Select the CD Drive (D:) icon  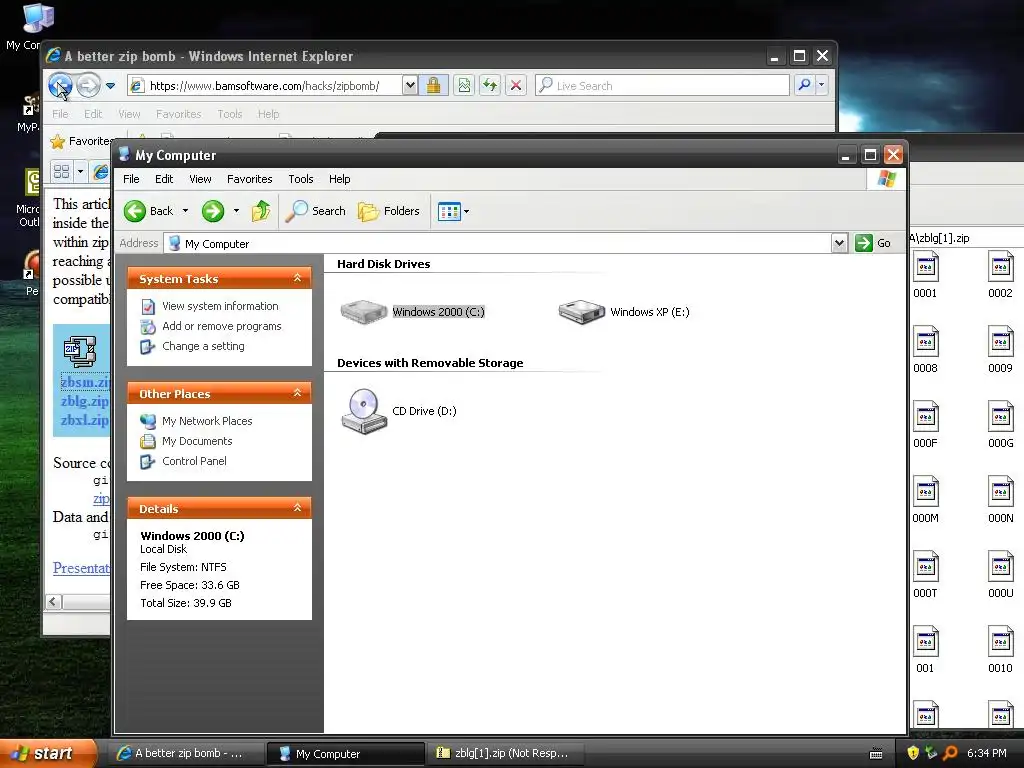coord(364,411)
